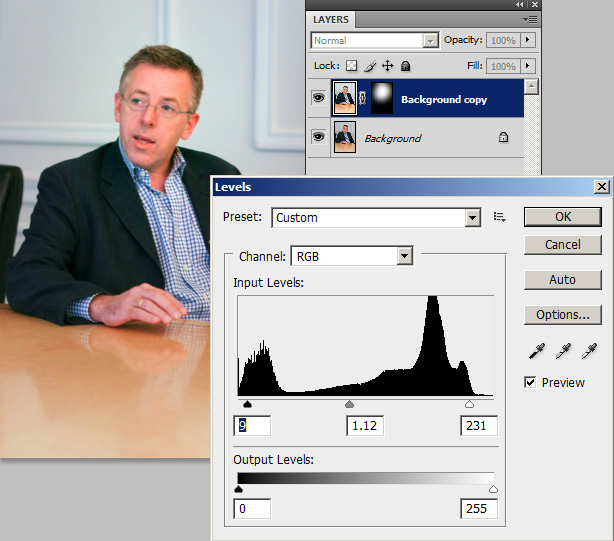This screenshot has width=614, height=541.
Task: Click the OK button
Action: [562, 217]
